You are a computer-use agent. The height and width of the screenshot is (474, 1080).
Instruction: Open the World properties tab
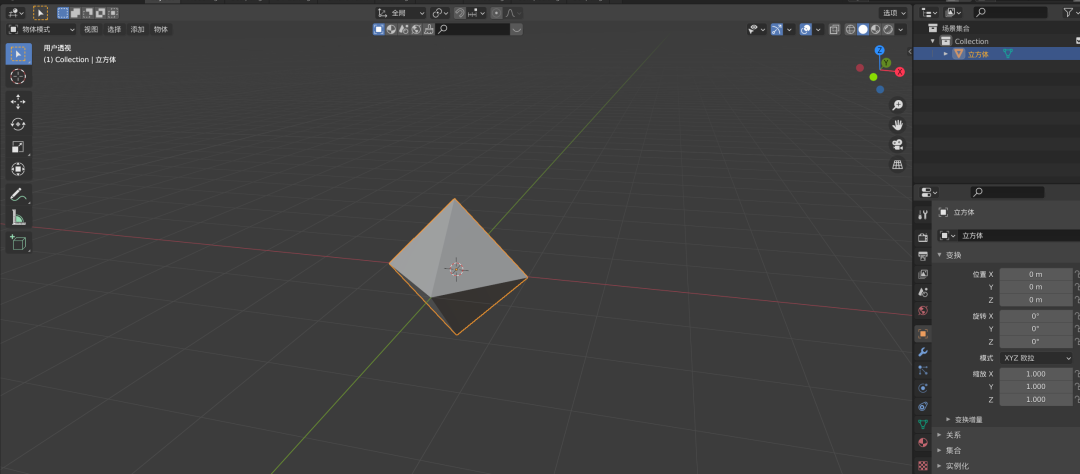(923, 311)
